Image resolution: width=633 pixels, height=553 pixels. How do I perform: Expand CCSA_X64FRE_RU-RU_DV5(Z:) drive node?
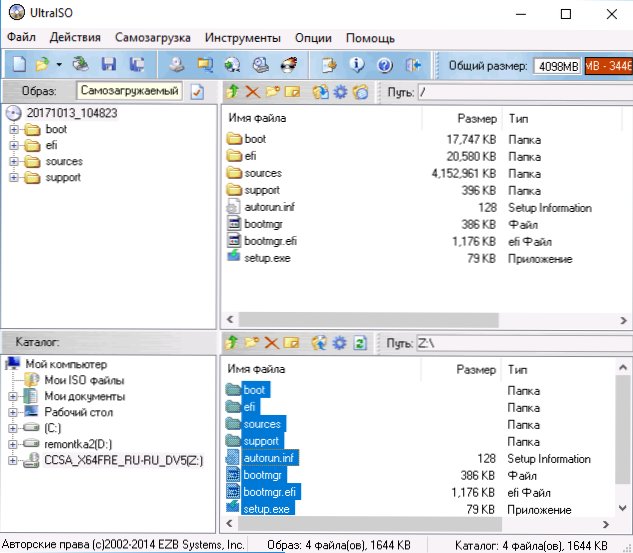pos(13,461)
